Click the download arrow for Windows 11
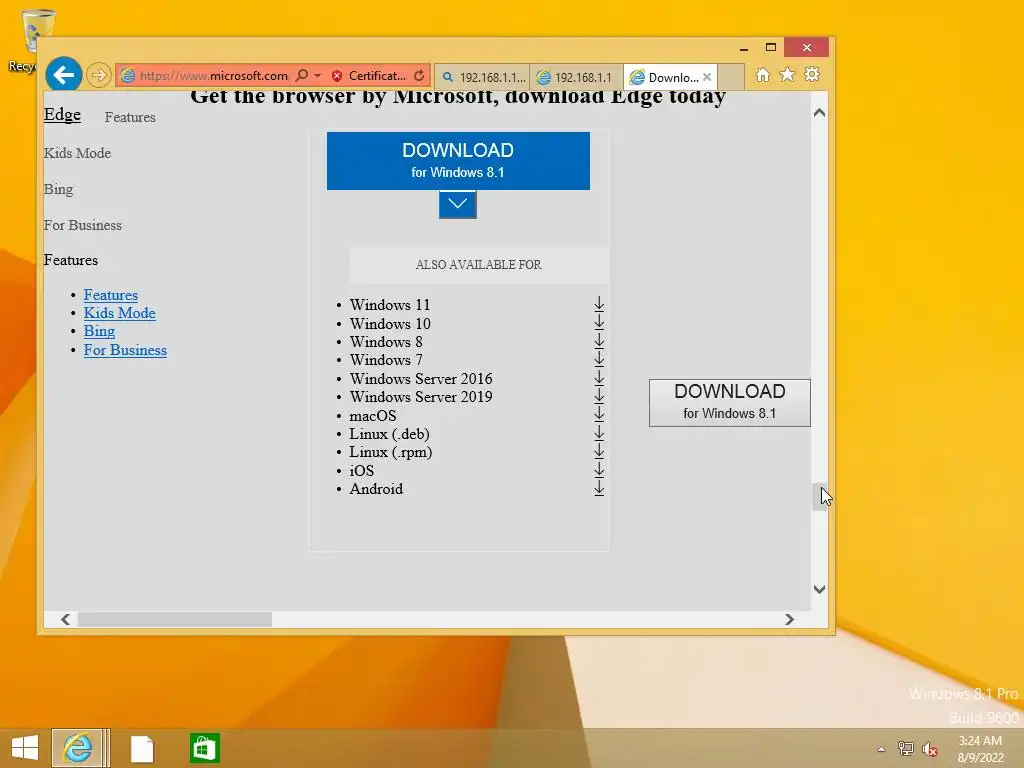Image resolution: width=1024 pixels, height=768 pixels. click(x=599, y=304)
